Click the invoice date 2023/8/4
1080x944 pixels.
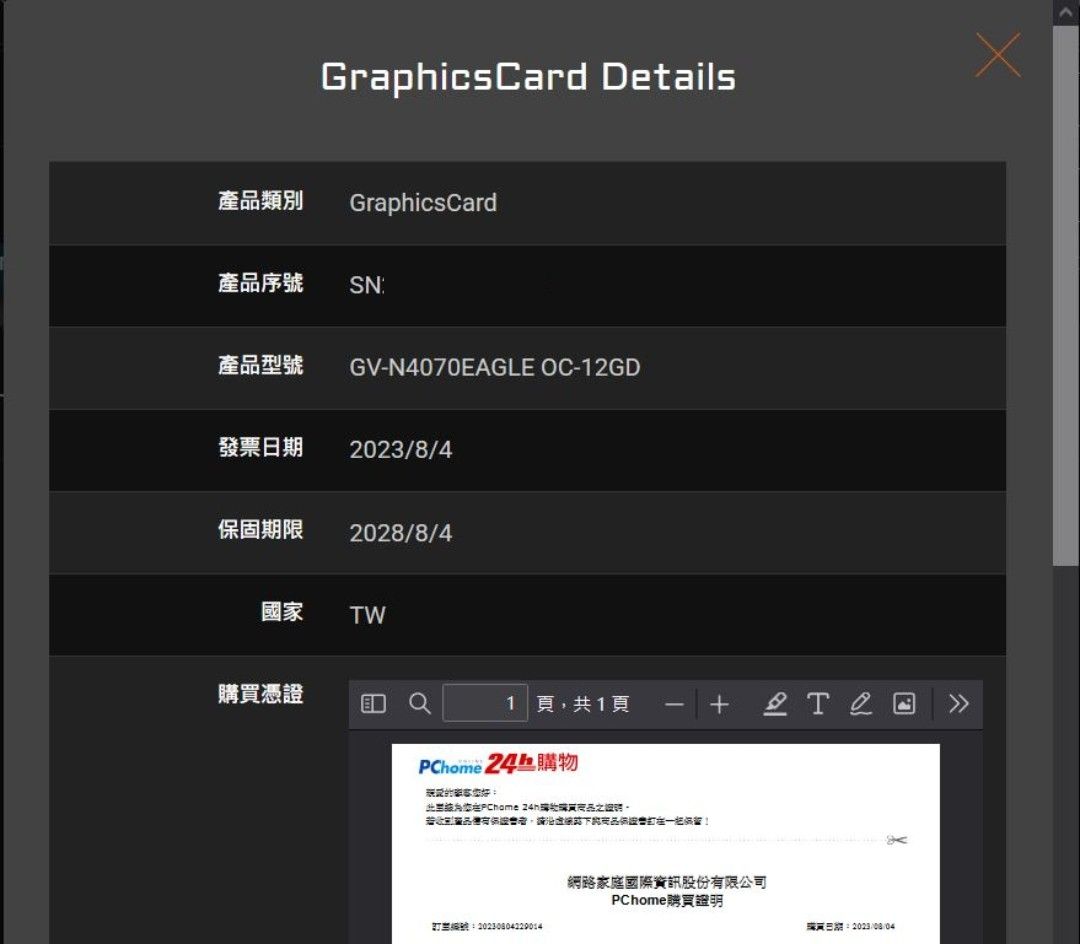coord(401,450)
